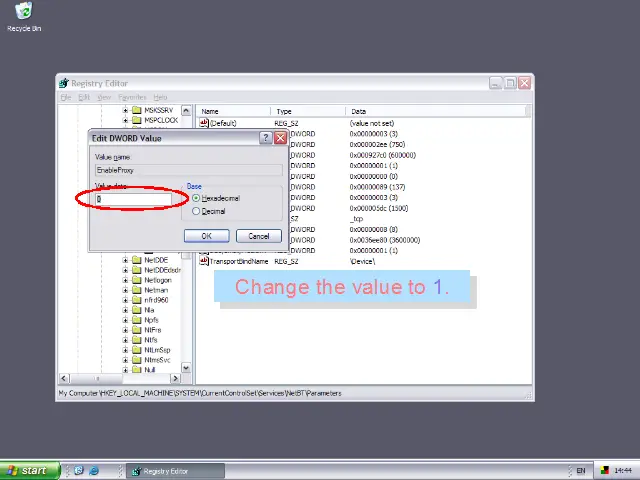
Task: Click the 14:44 taskbar clock
Action: [x=623, y=471]
